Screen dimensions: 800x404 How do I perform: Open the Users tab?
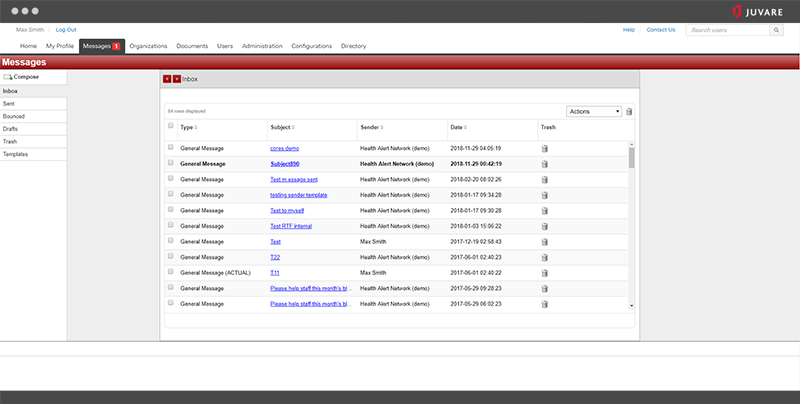[224, 46]
